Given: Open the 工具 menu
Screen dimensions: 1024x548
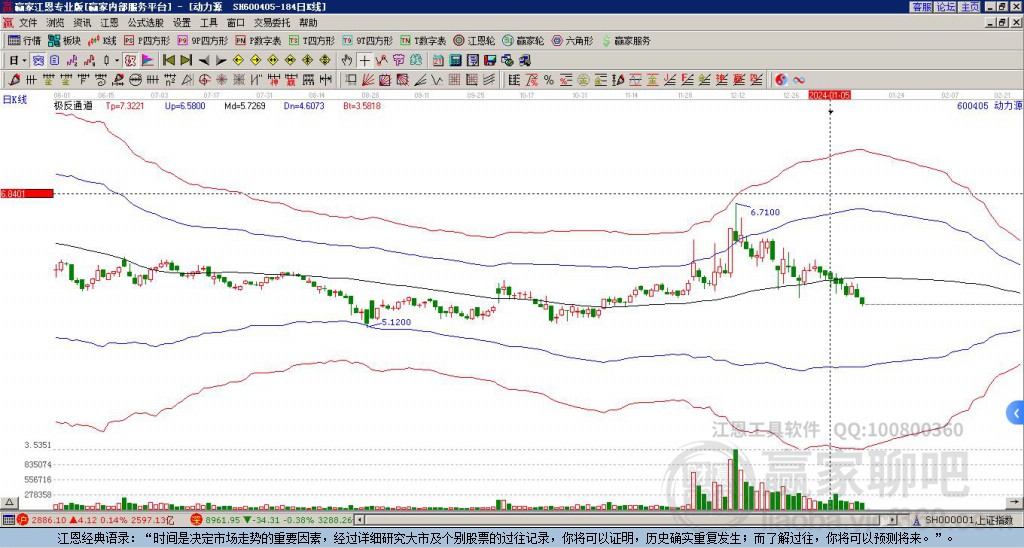Looking at the screenshot, I should click(209, 23).
